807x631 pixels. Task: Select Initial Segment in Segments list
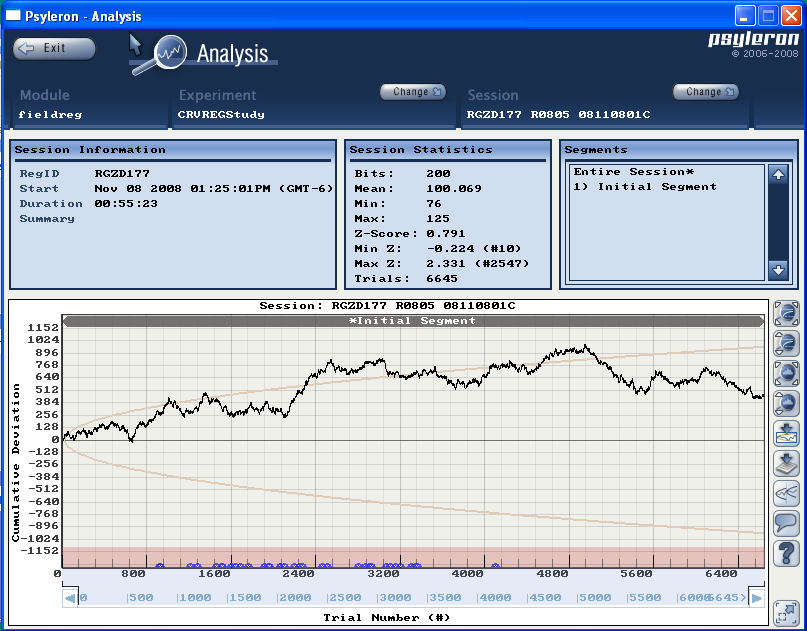(x=645, y=187)
